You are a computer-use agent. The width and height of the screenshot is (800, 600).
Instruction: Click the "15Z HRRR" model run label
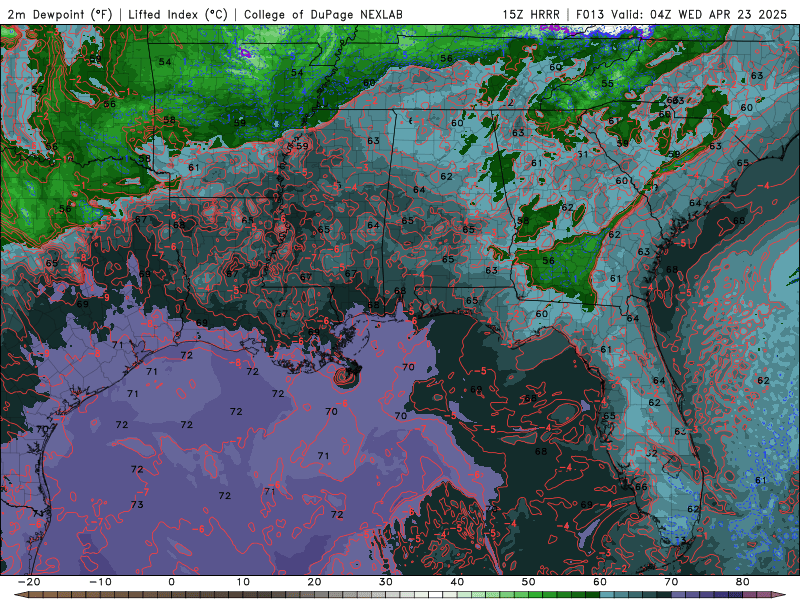point(531,14)
